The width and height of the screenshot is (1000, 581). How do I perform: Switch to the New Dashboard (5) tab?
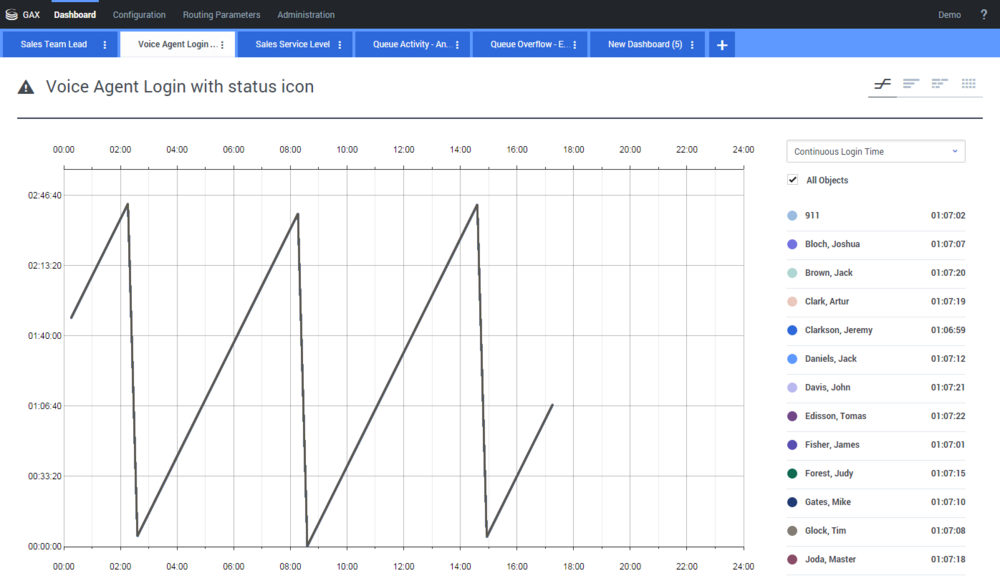click(x=645, y=44)
